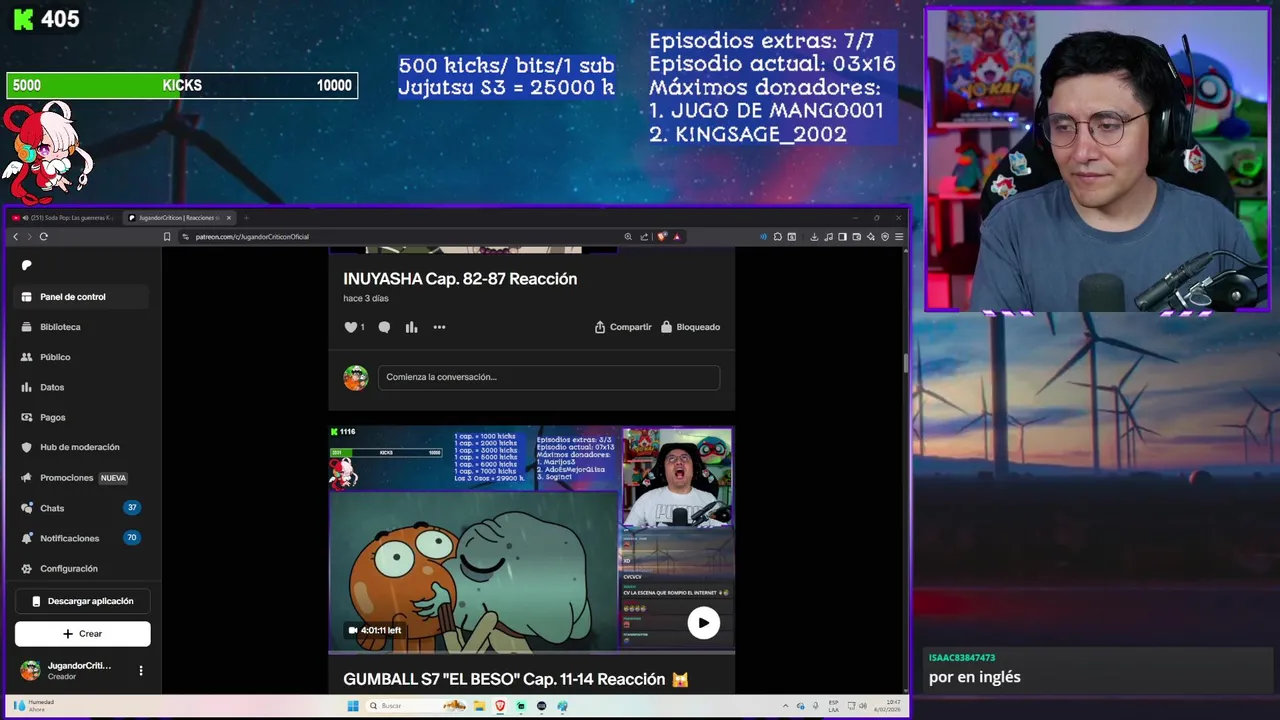Open the INUYASHA Cap. 82-87 Reacción title
The height and width of the screenshot is (720, 1280).
pyautogui.click(x=460, y=279)
